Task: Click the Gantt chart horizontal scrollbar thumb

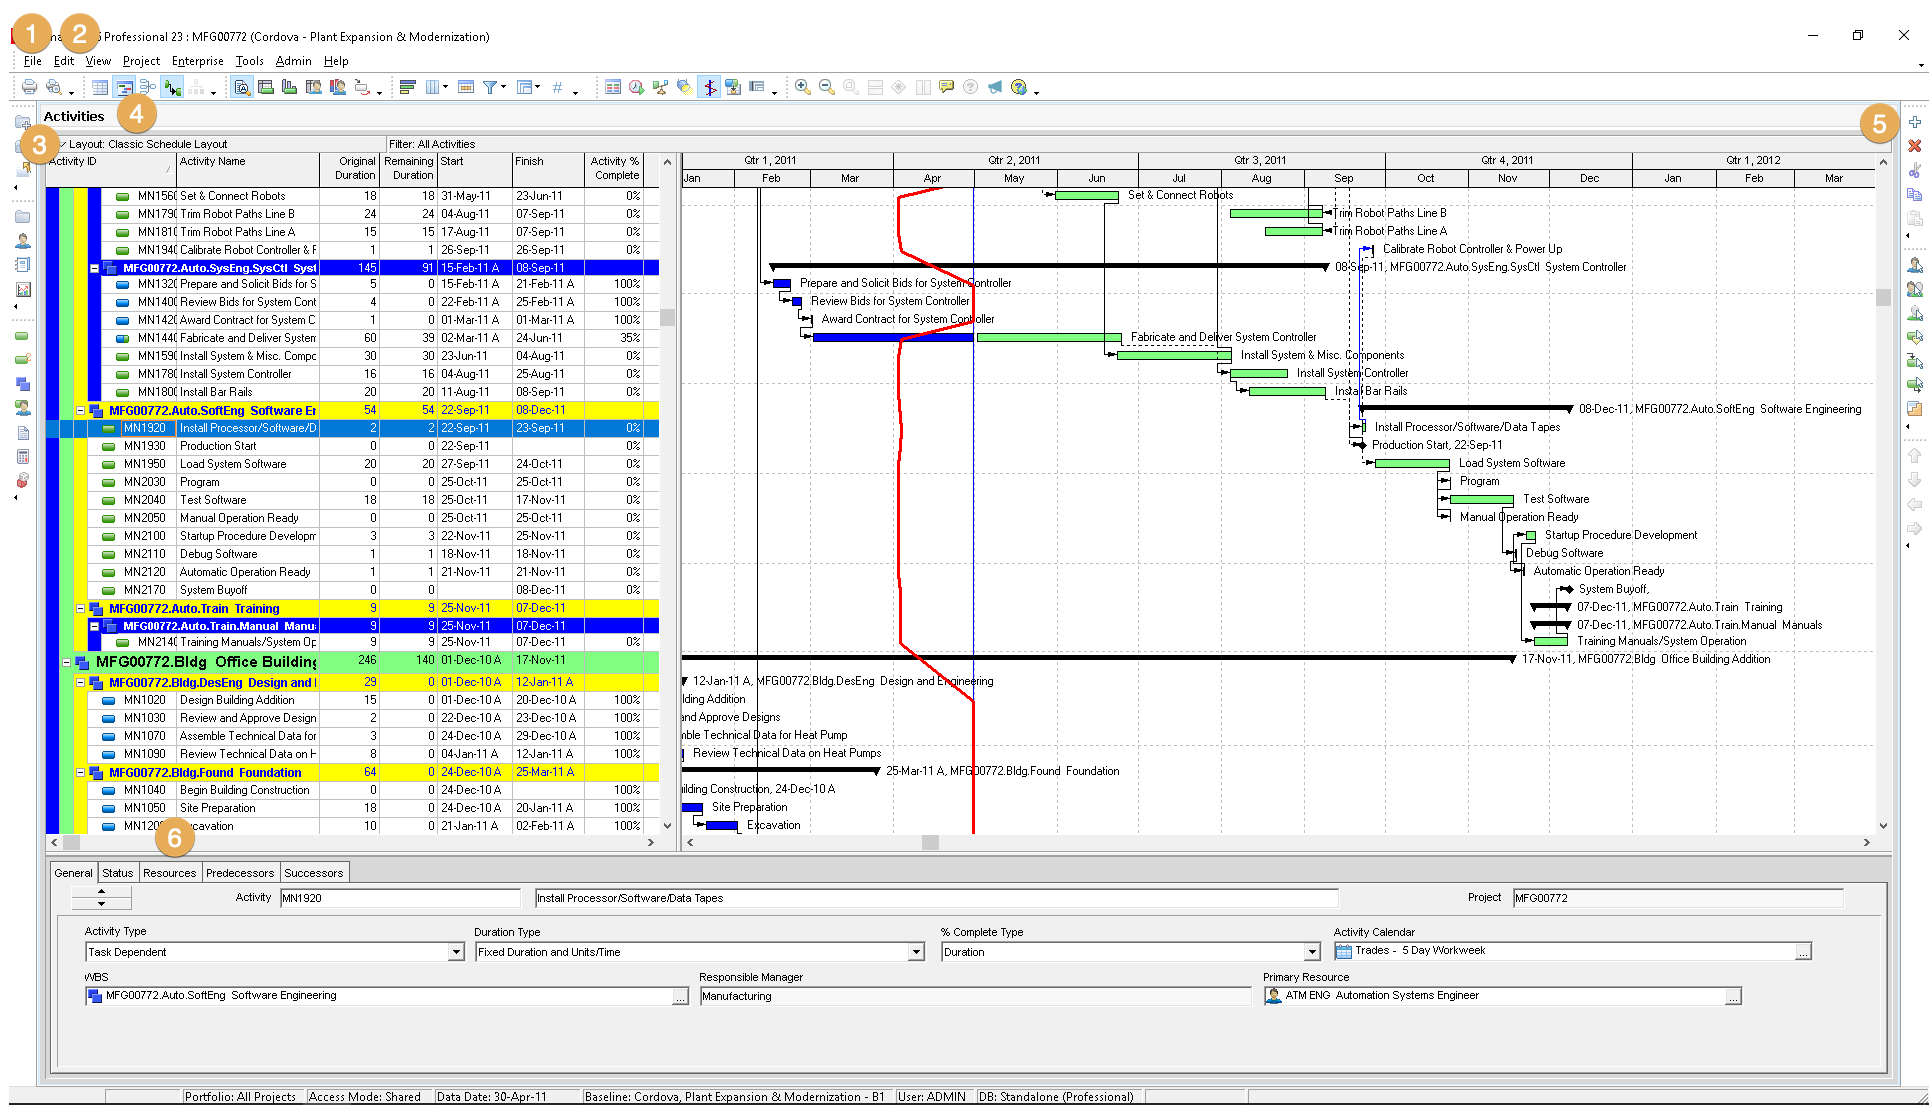Action: click(x=930, y=843)
